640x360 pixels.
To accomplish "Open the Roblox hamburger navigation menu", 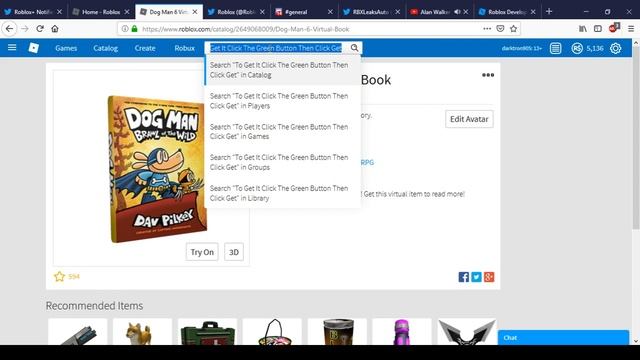I will 12,48.
